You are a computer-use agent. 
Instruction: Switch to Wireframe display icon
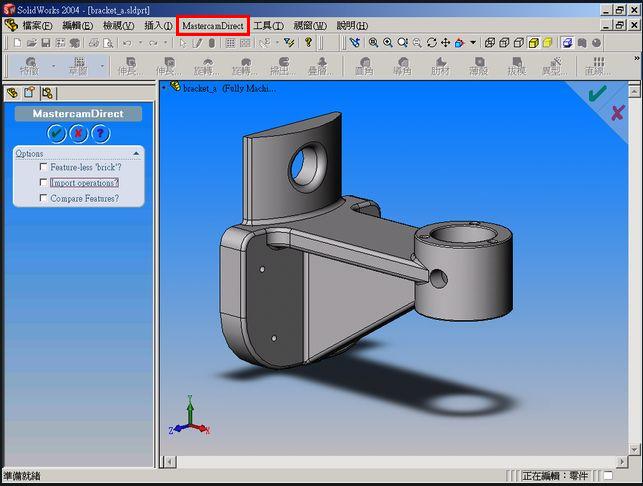click(489, 42)
